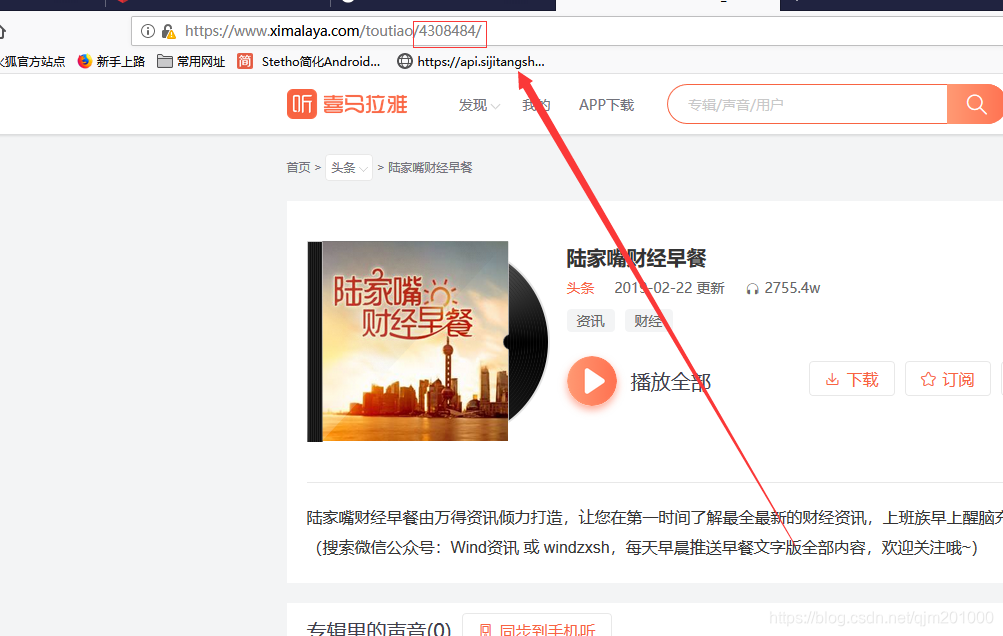Open the Stetho简化Android bookmark
Viewport: 1003px width, 636px height.
pyautogui.click(x=308, y=61)
